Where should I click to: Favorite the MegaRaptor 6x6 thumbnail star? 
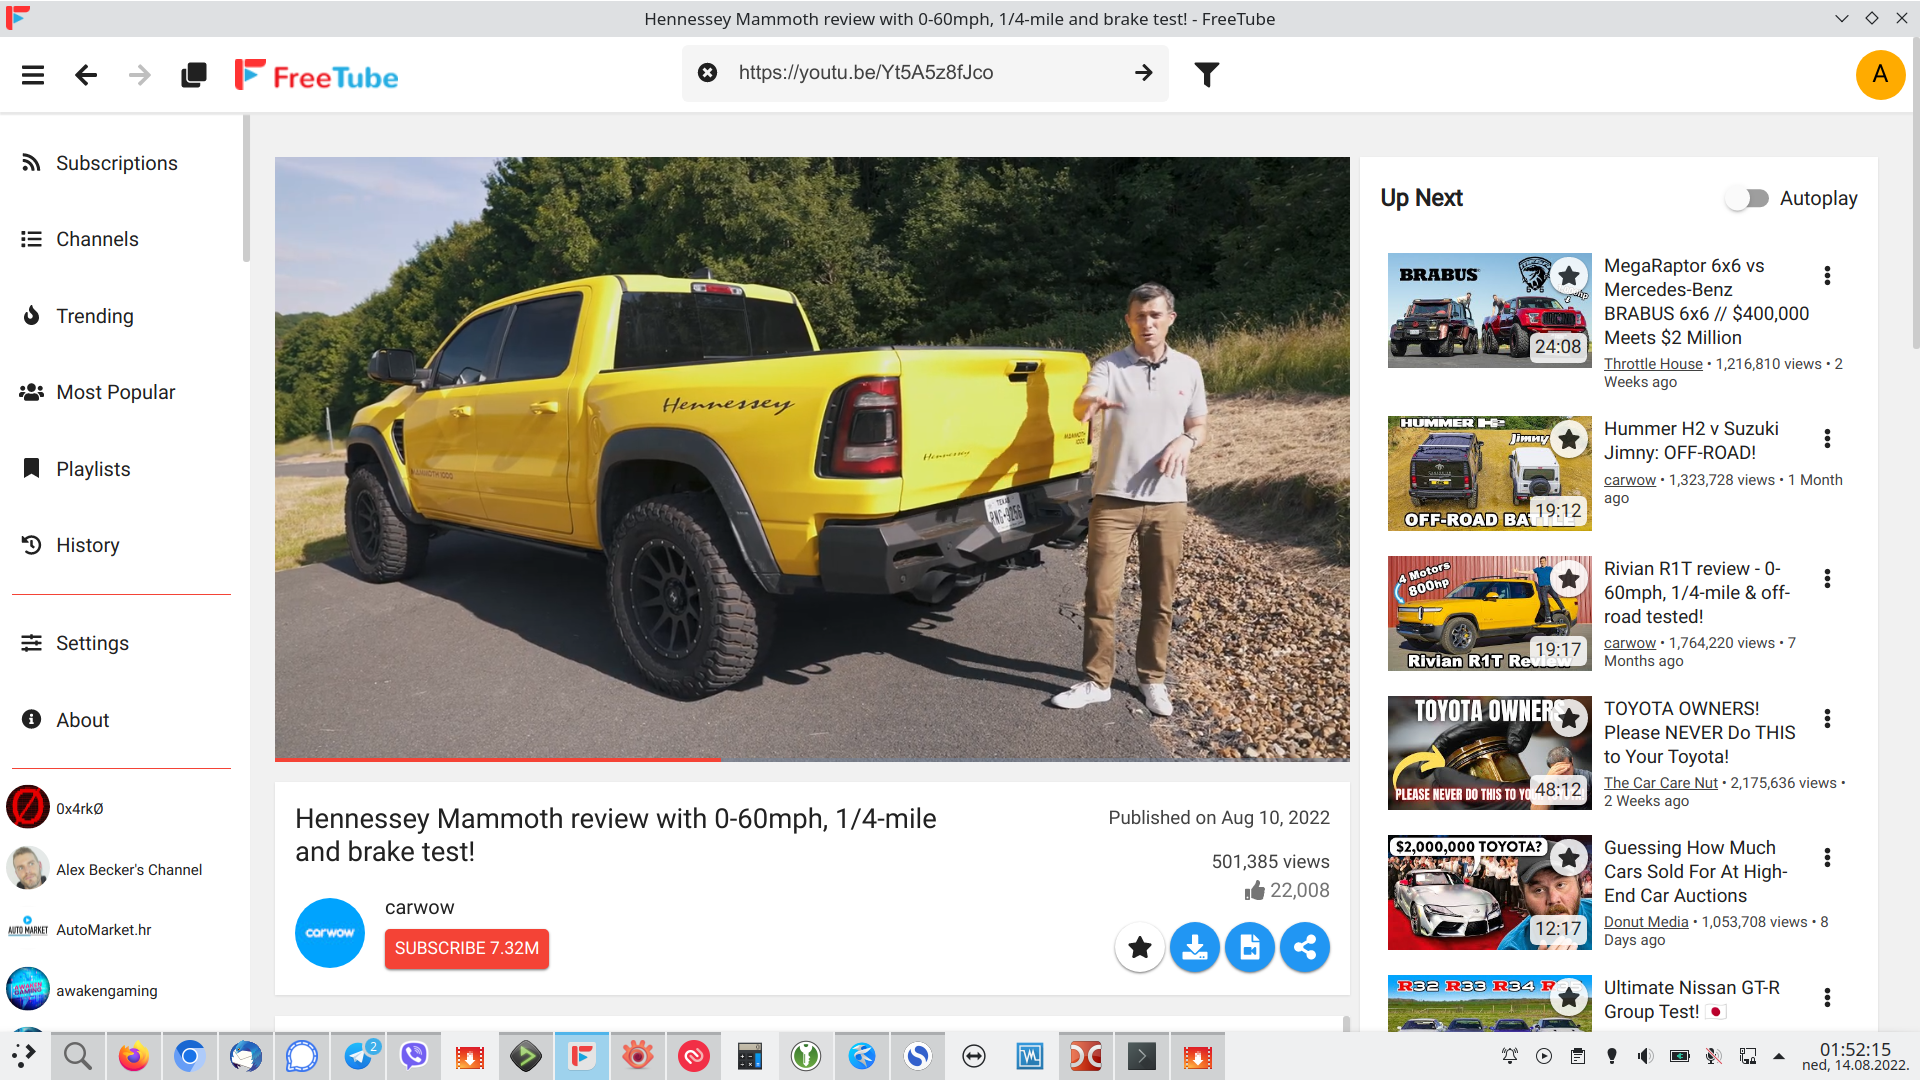pos(1569,275)
